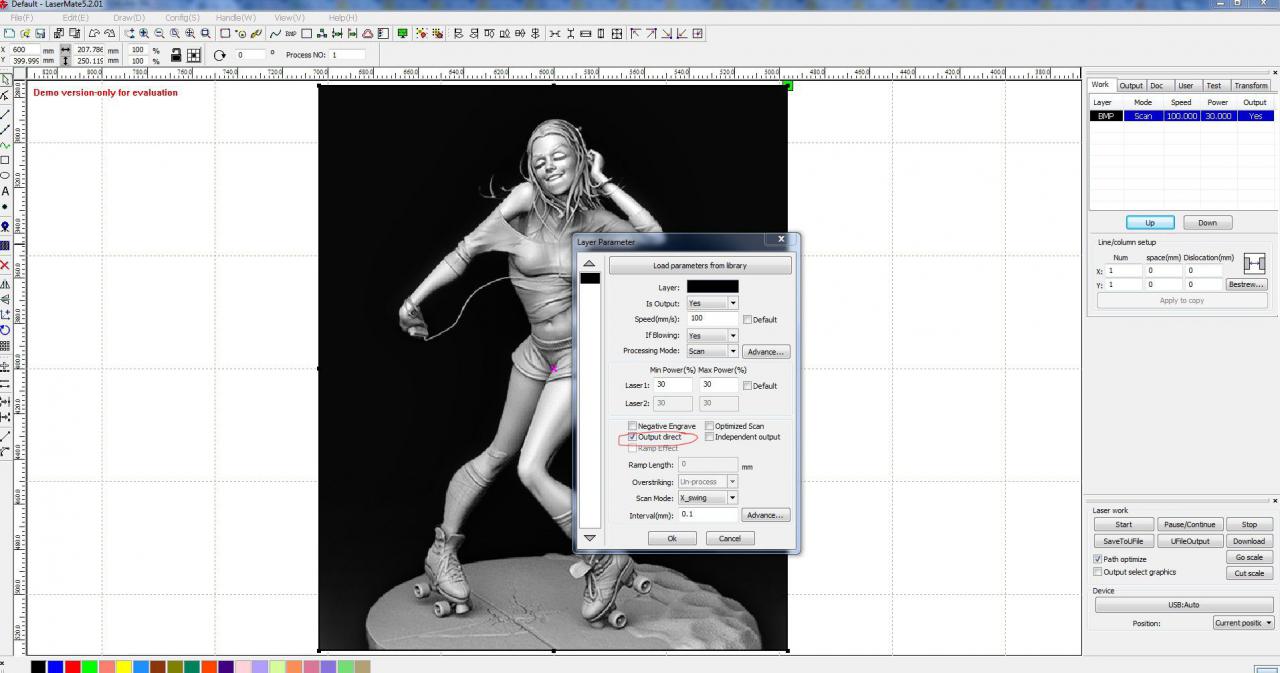Check the Output select graphics checkbox
The width and height of the screenshot is (1280, 673).
click(x=1098, y=572)
